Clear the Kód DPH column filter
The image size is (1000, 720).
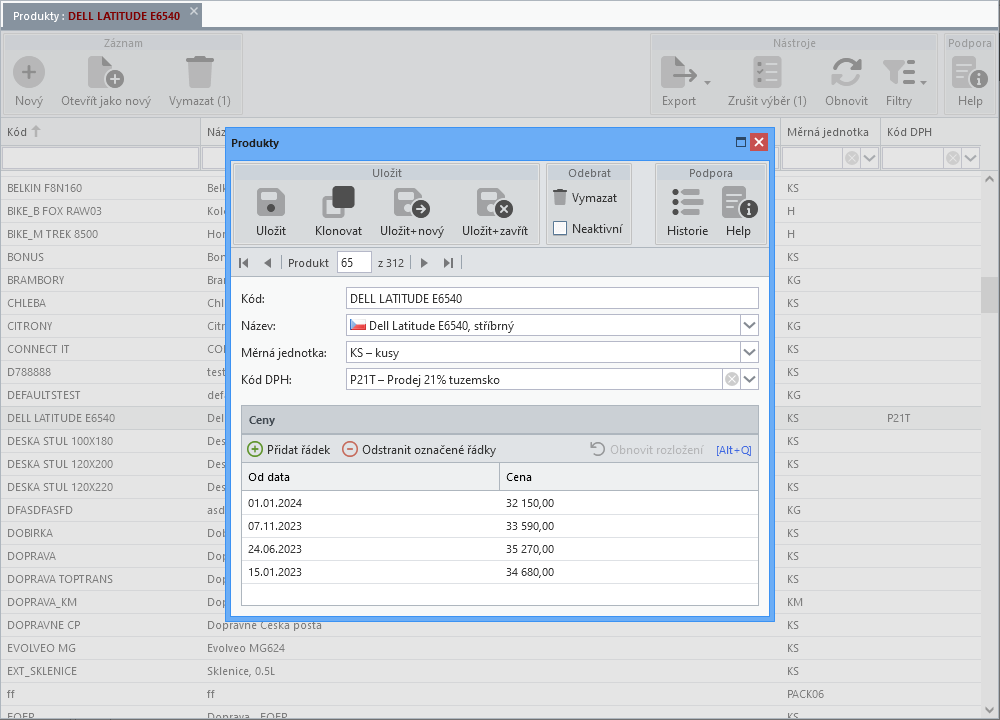pos(953,158)
